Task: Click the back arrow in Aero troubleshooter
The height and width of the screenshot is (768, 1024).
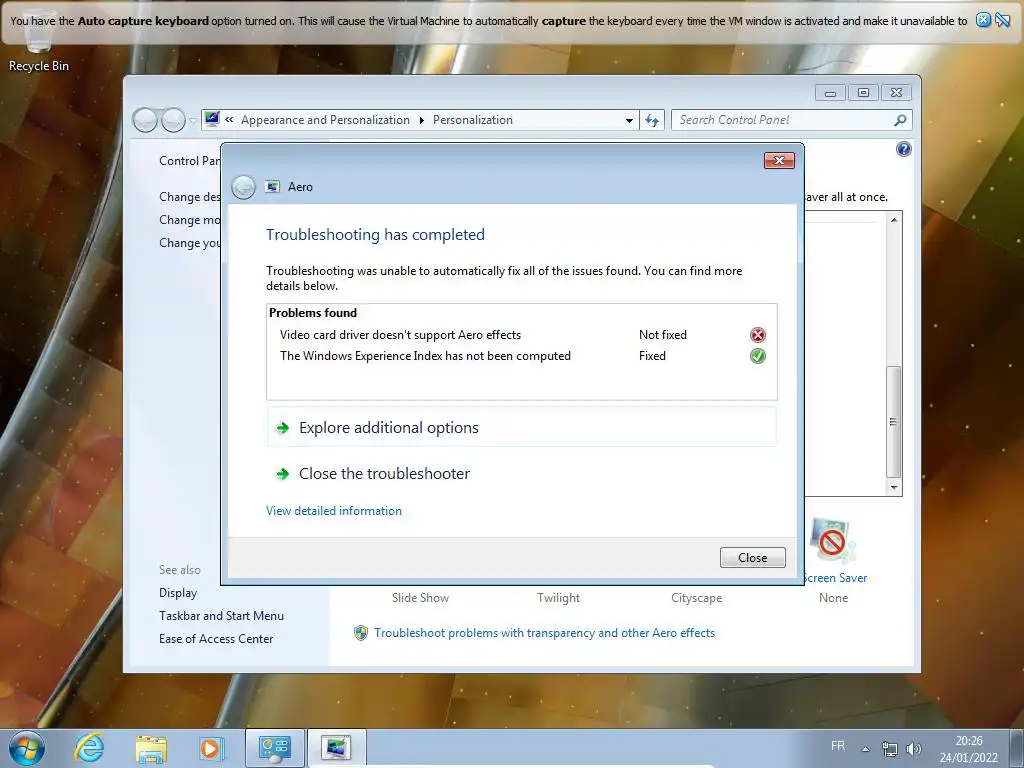Action: point(244,187)
